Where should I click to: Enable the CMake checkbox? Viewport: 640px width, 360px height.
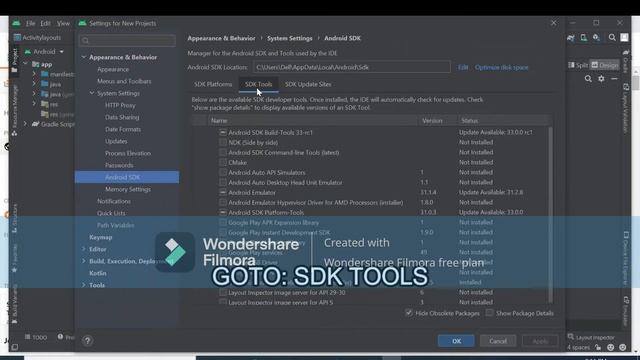pyautogui.click(x=222, y=162)
